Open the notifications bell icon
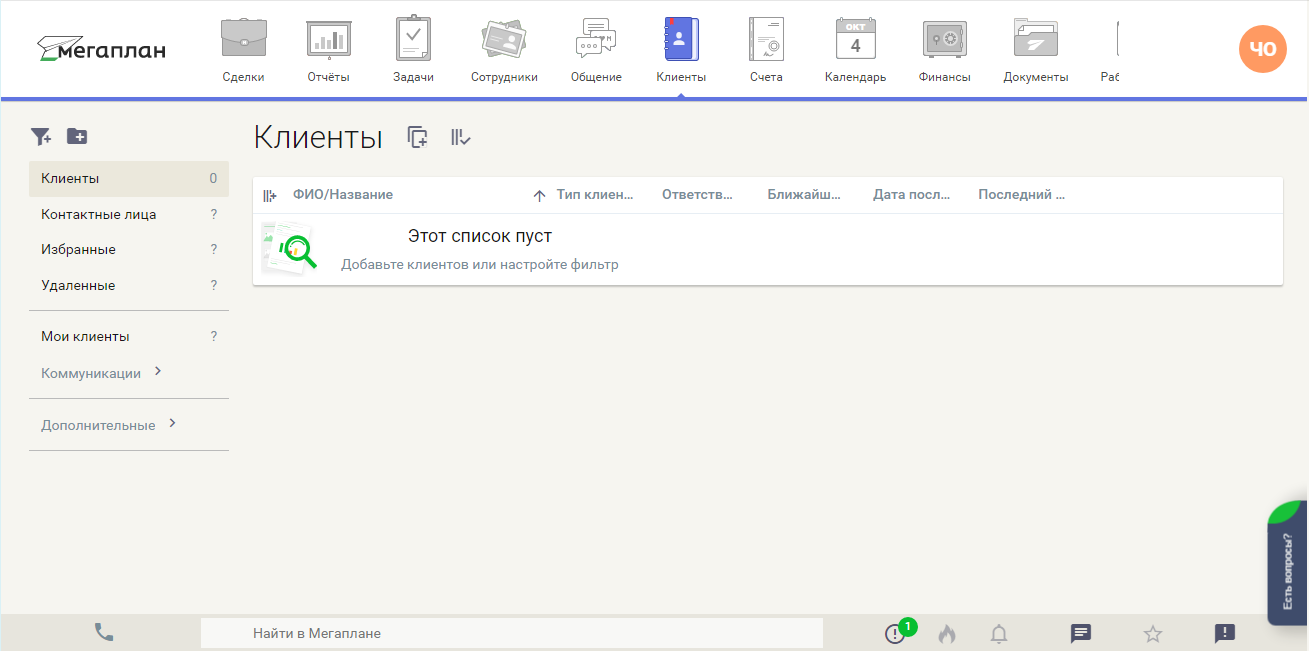 pyautogui.click(x=999, y=633)
